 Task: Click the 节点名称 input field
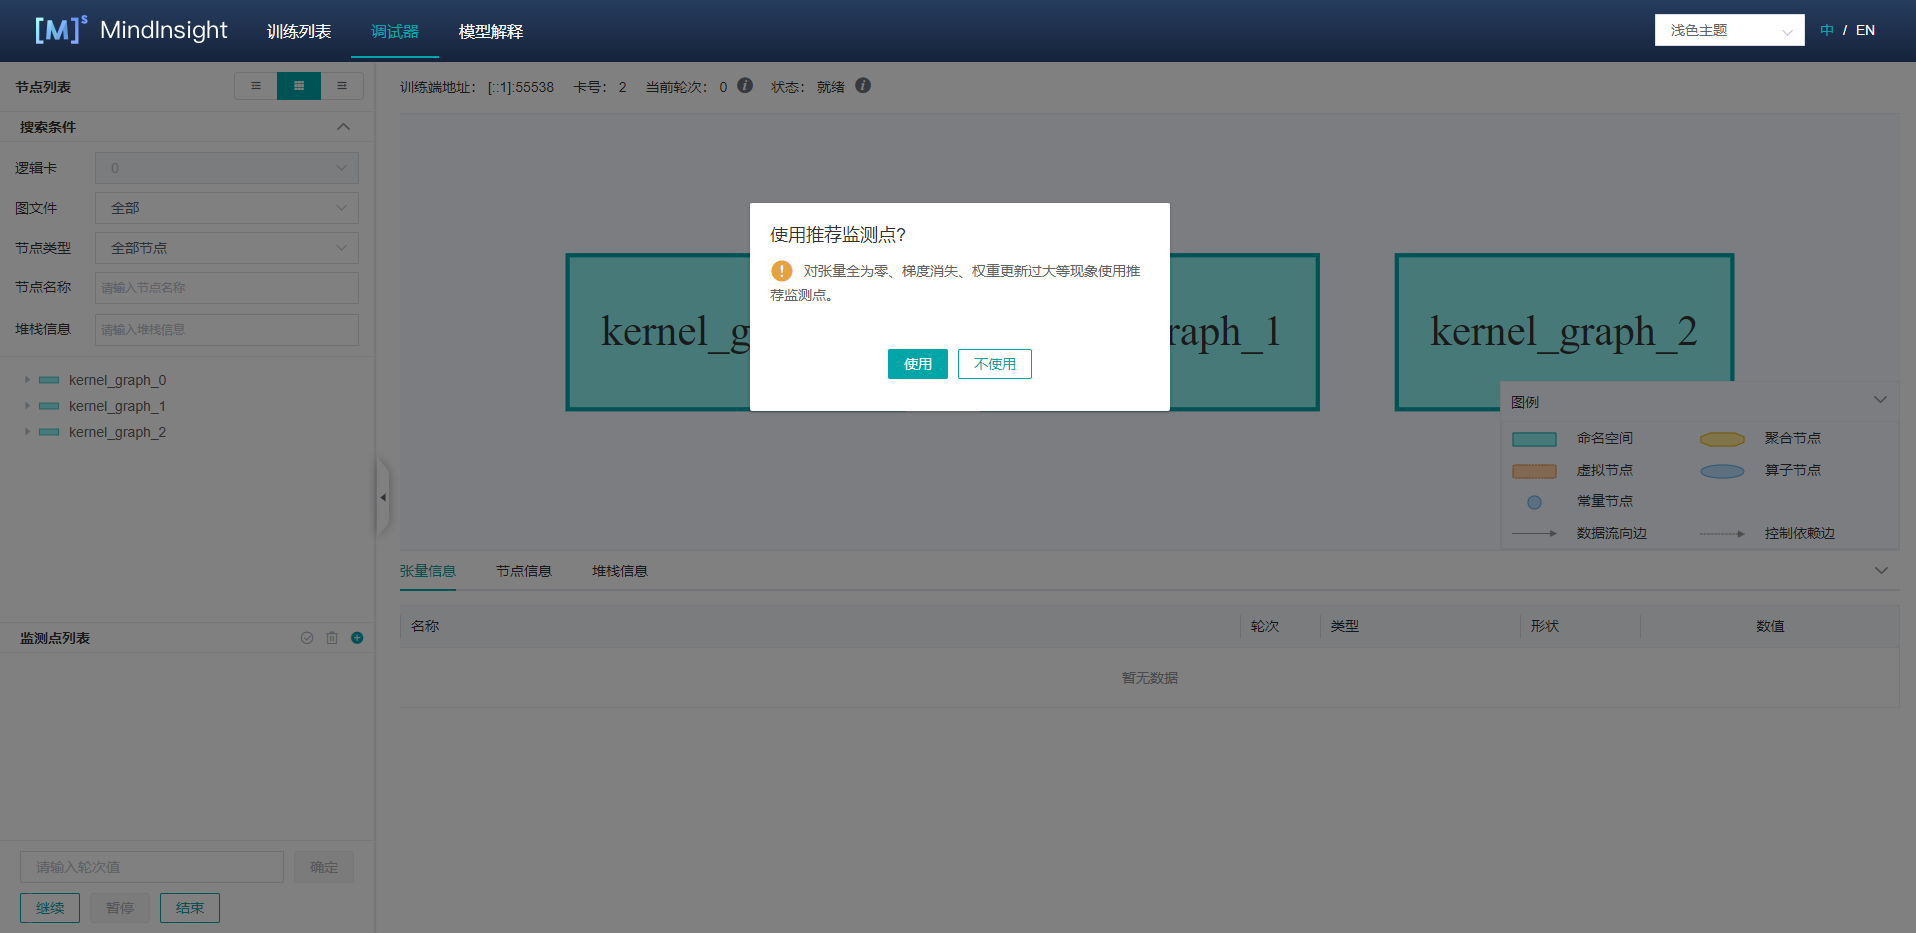[x=227, y=288]
